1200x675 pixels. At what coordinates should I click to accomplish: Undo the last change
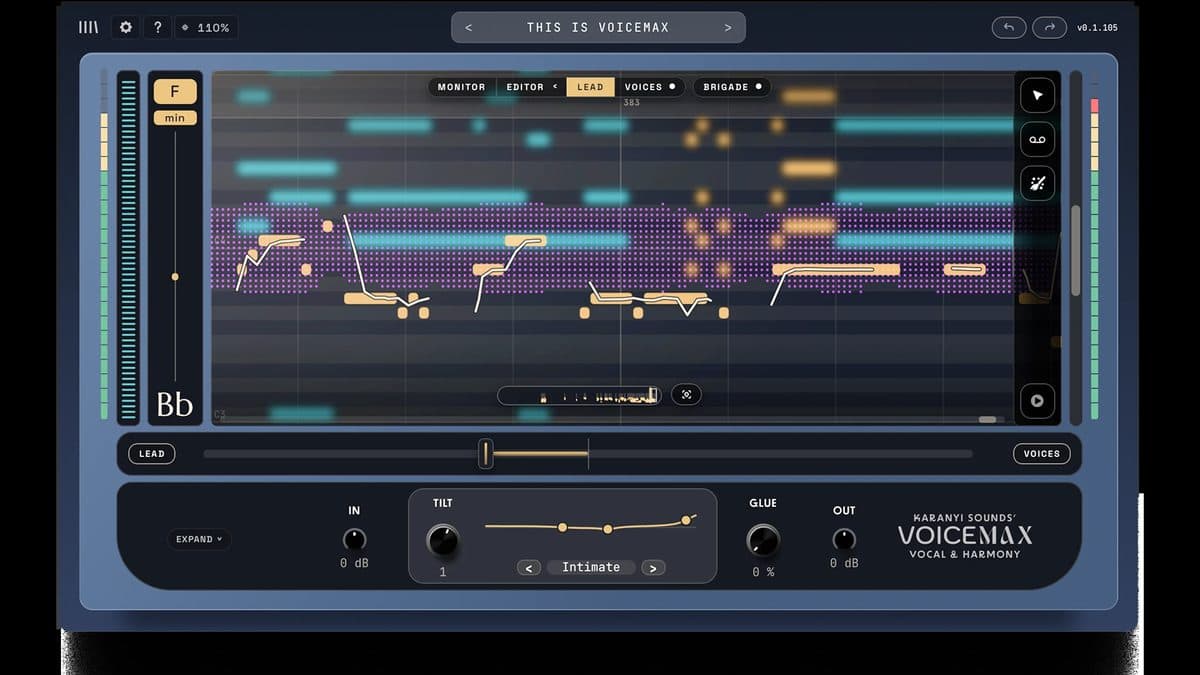[1008, 27]
